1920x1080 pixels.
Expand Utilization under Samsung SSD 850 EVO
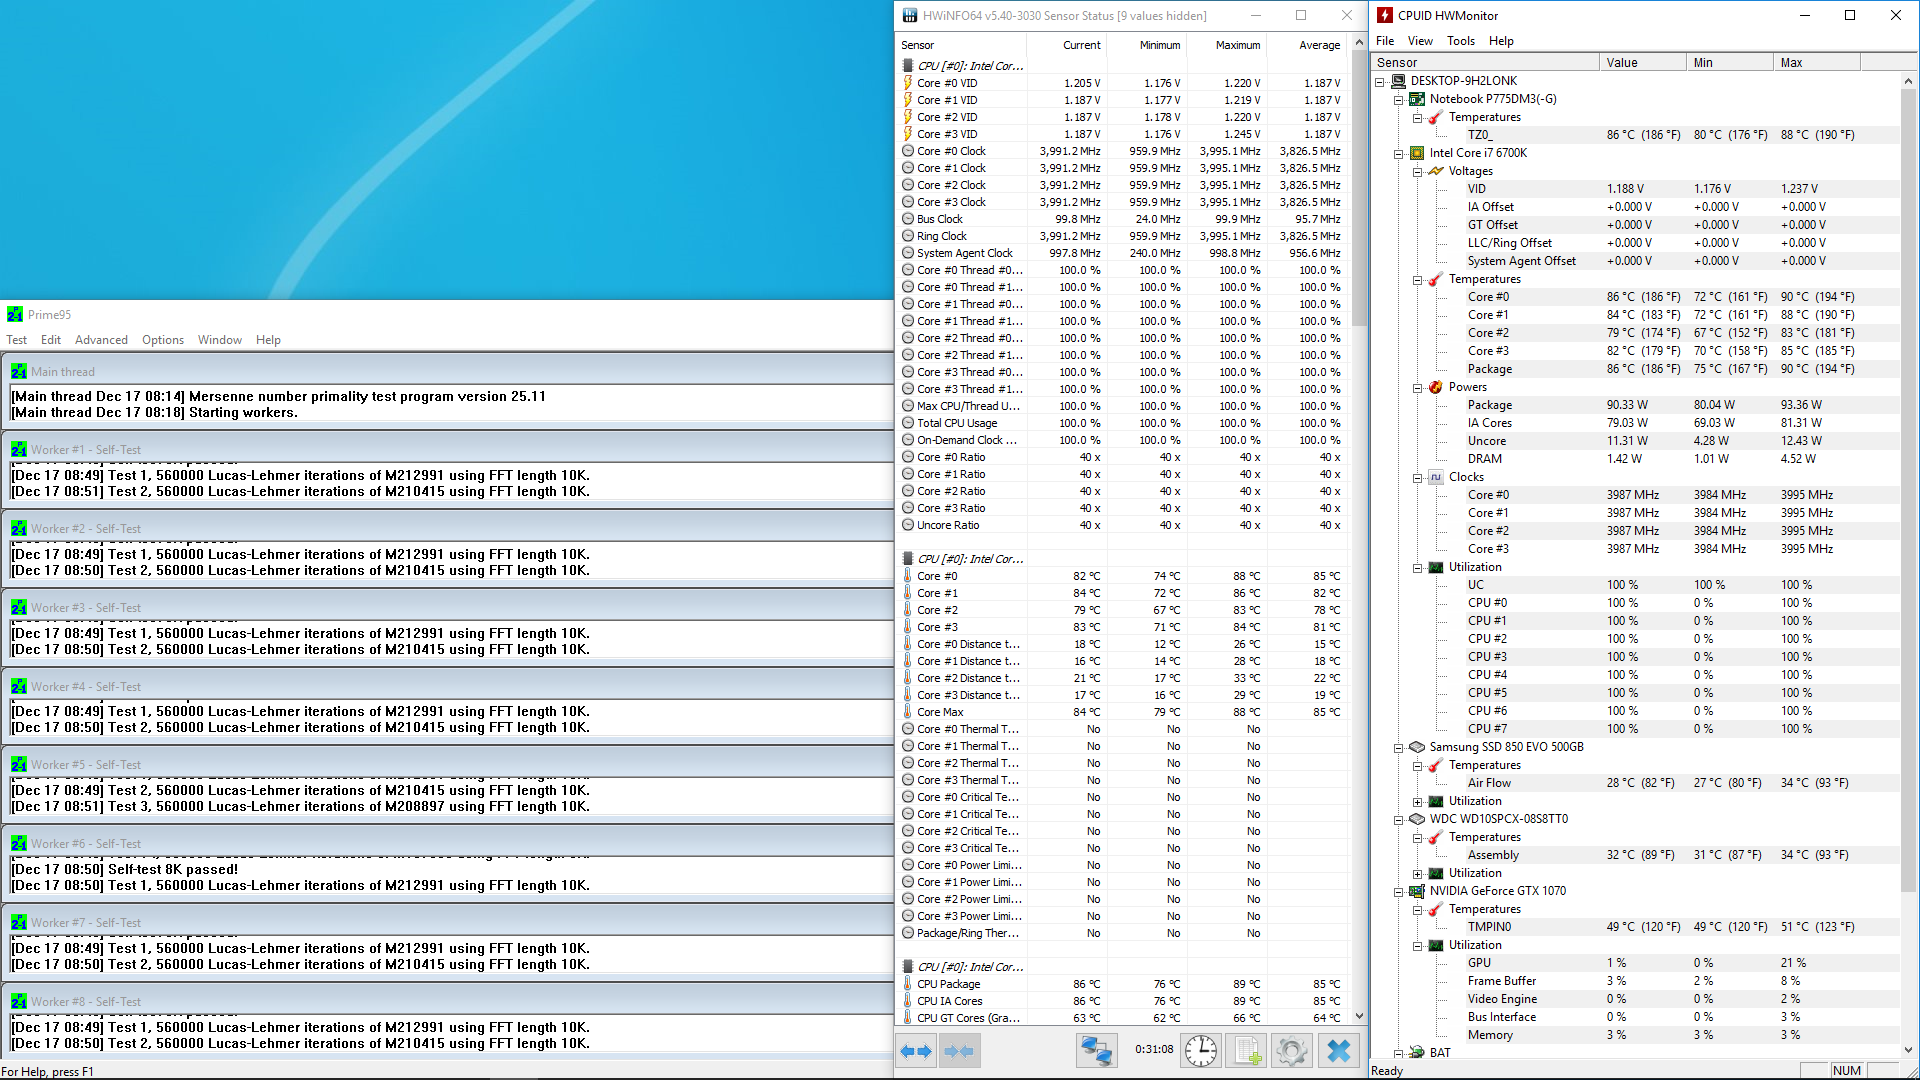[x=1418, y=801]
